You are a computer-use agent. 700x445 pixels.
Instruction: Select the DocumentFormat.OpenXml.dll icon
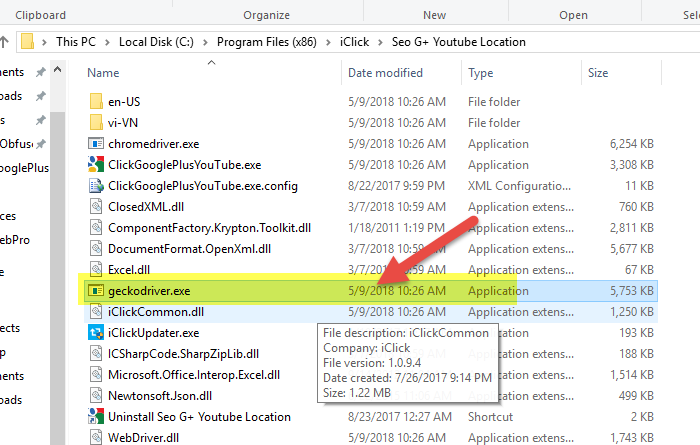click(x=96, y=248)
